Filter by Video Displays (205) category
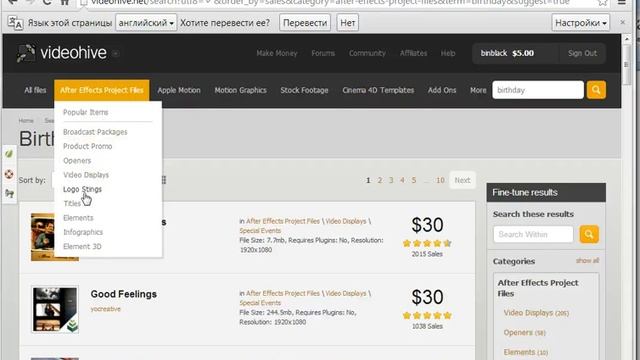The width and height of the screenshot is (640, 360). click(x=536, y=313)
